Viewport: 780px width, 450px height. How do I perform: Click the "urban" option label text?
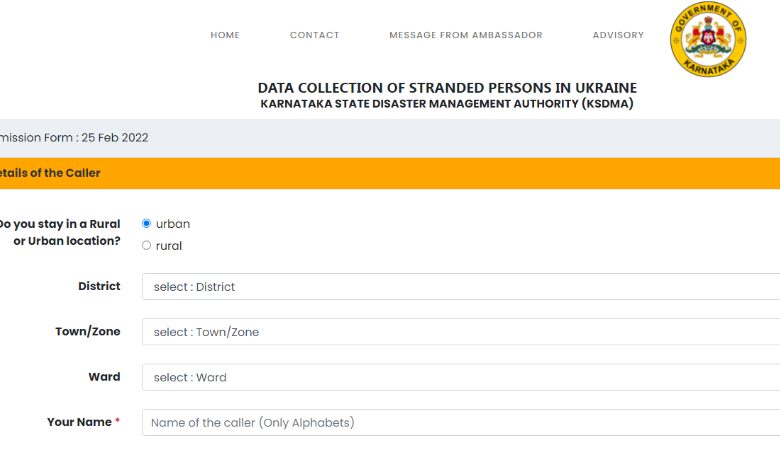click(x=173, y=224)
